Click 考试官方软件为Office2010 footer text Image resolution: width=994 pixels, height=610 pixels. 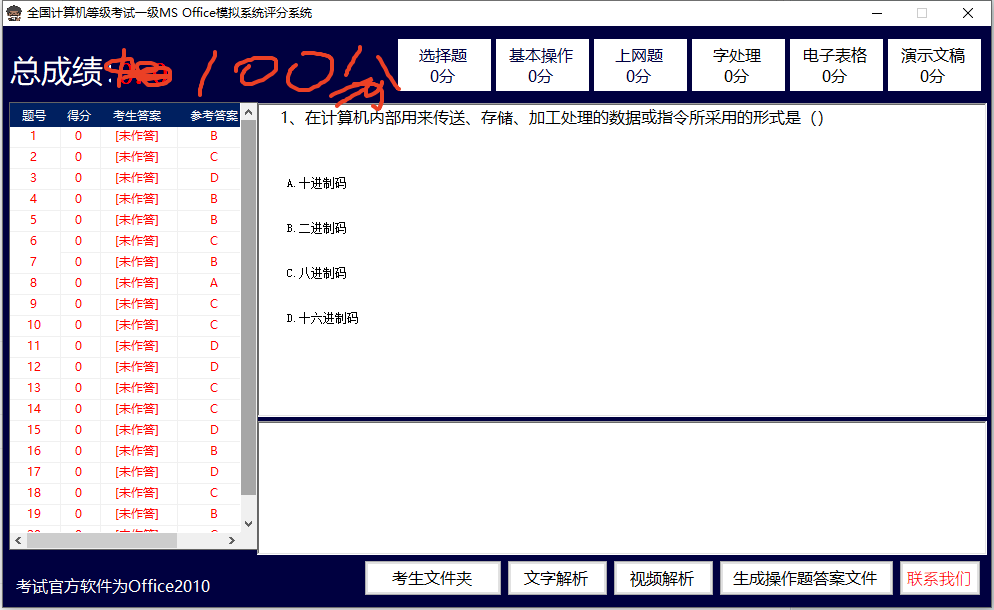[x=113, y=586]
